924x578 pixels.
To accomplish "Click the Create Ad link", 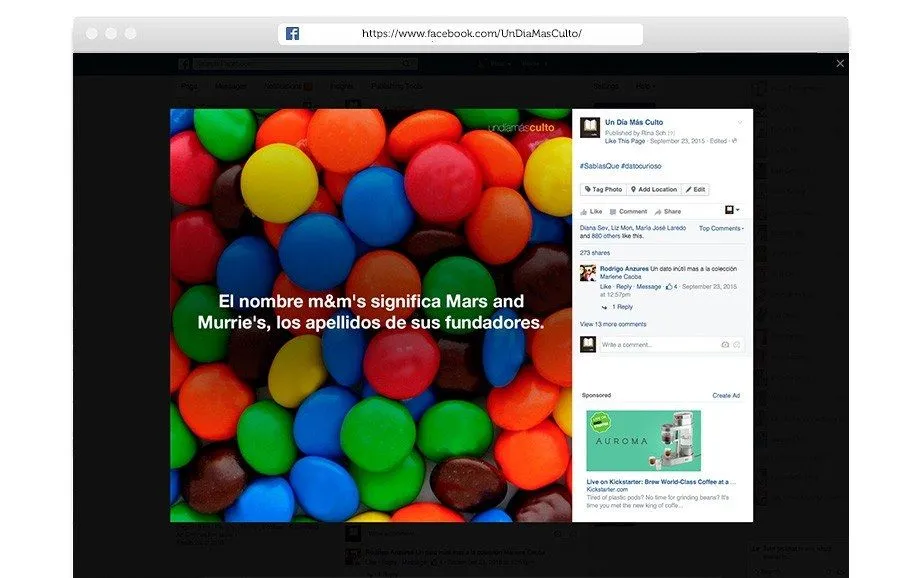I will point(726,395).
